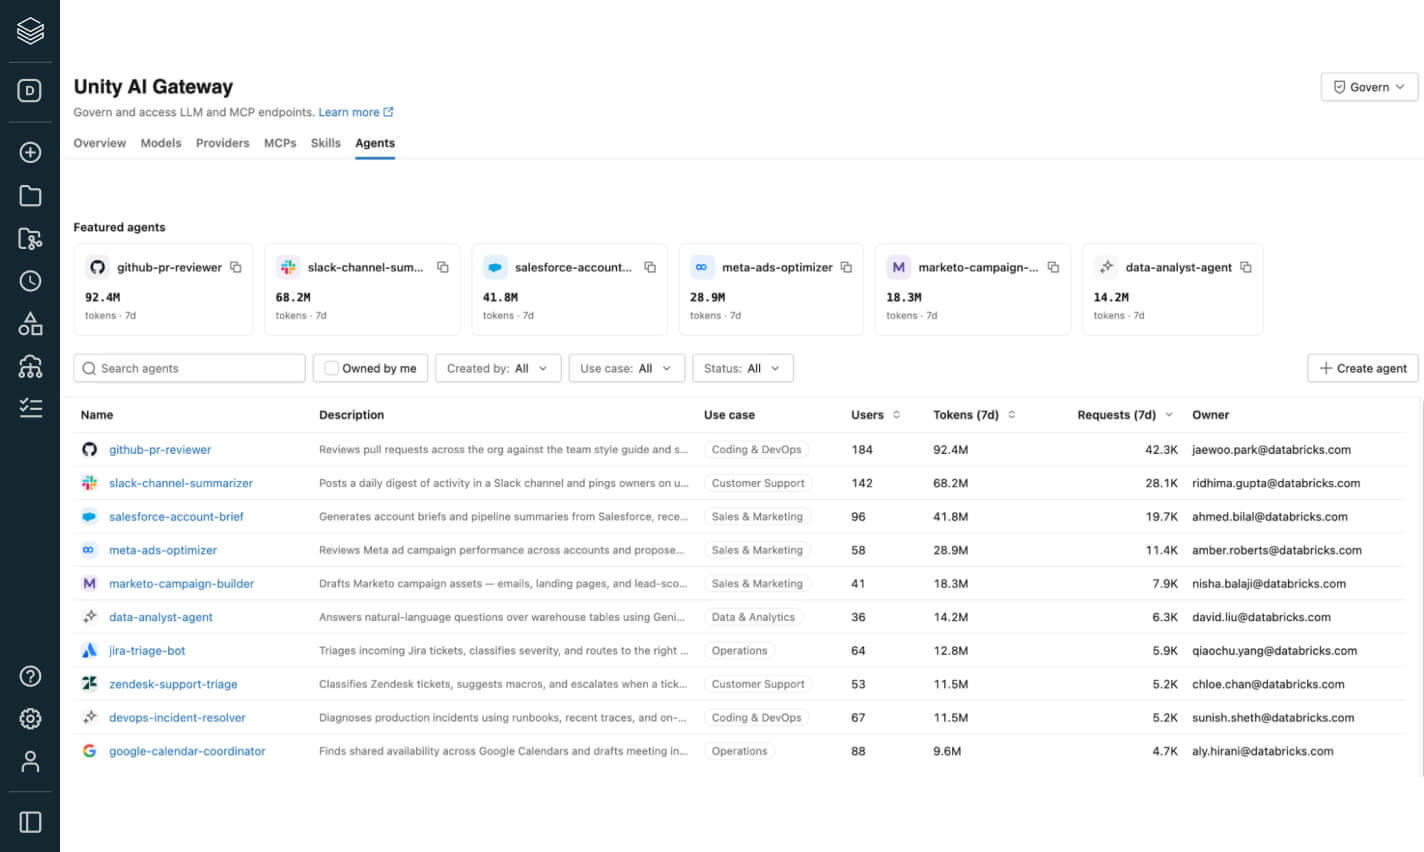Open the Help question mark icon
The height and width of the screenshot is (852, 1424).
[30, 676]
